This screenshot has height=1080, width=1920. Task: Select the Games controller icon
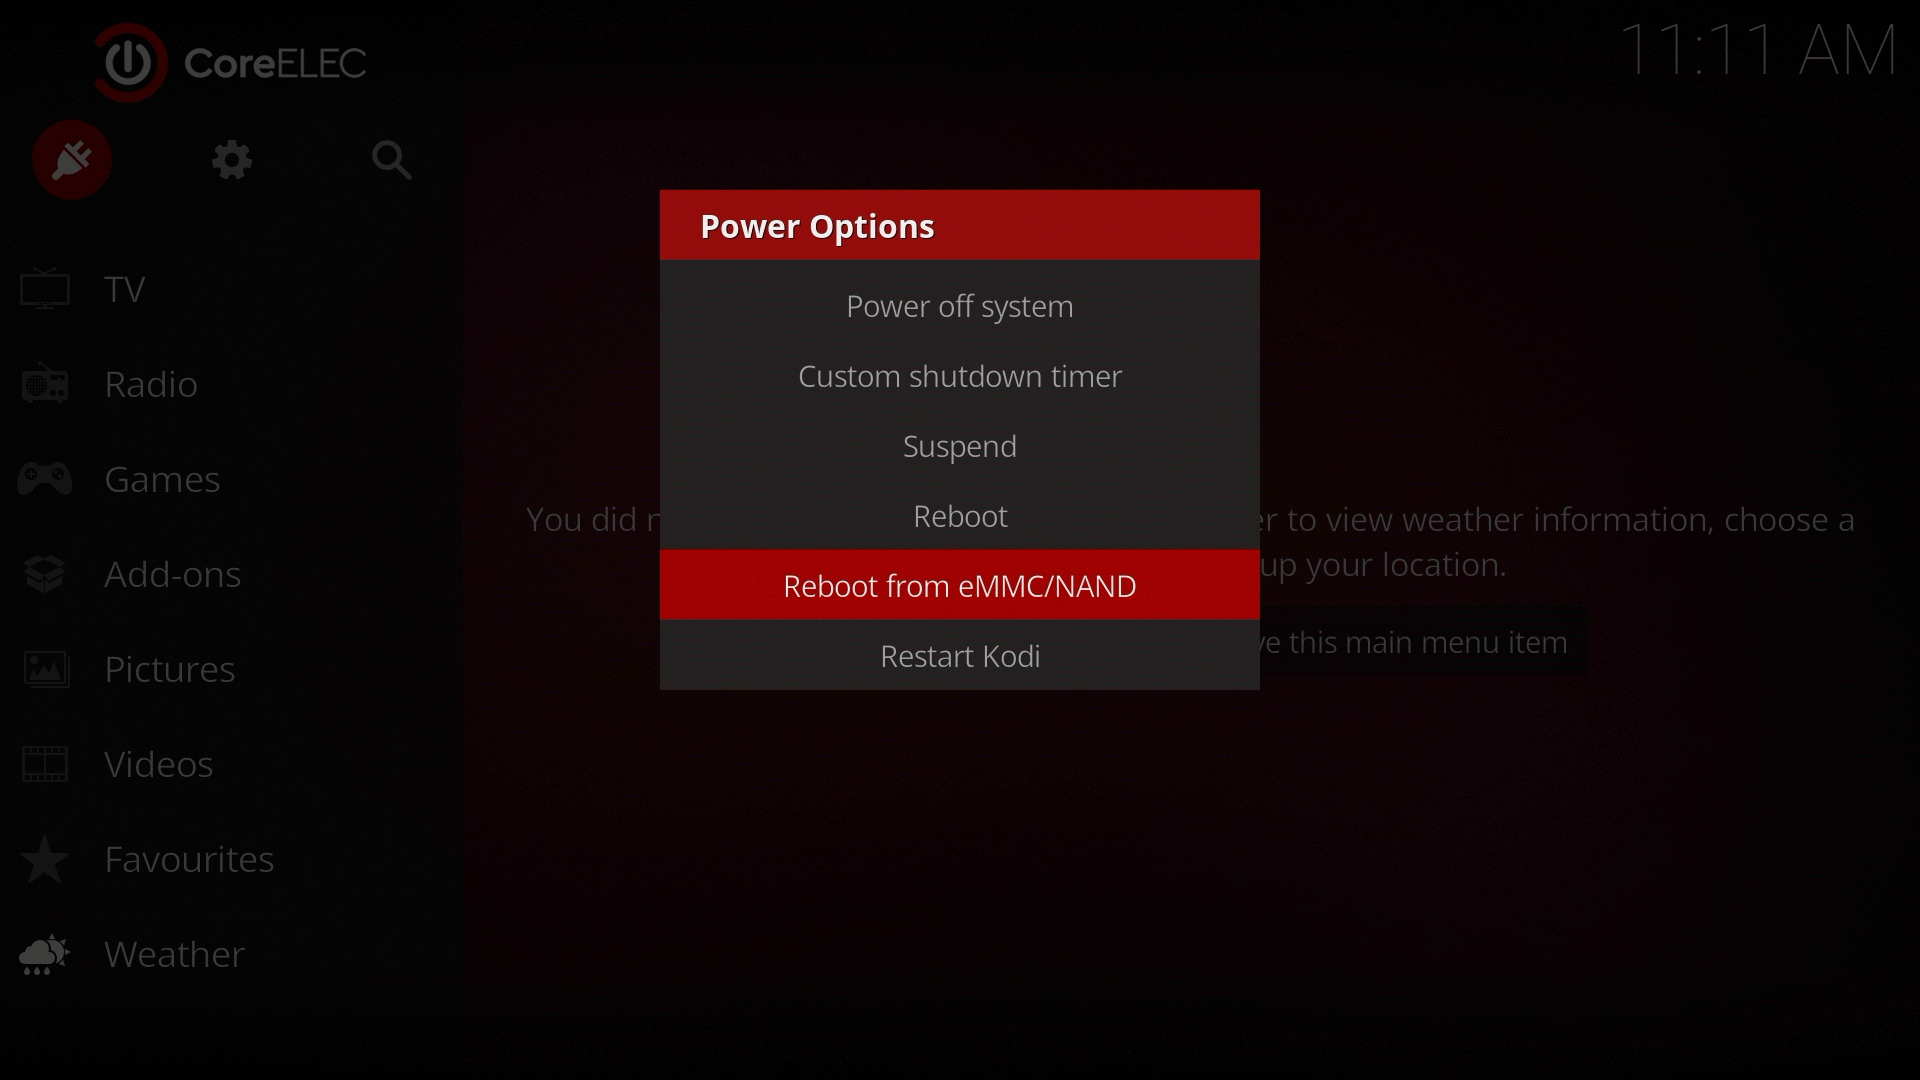click(44, 477)
